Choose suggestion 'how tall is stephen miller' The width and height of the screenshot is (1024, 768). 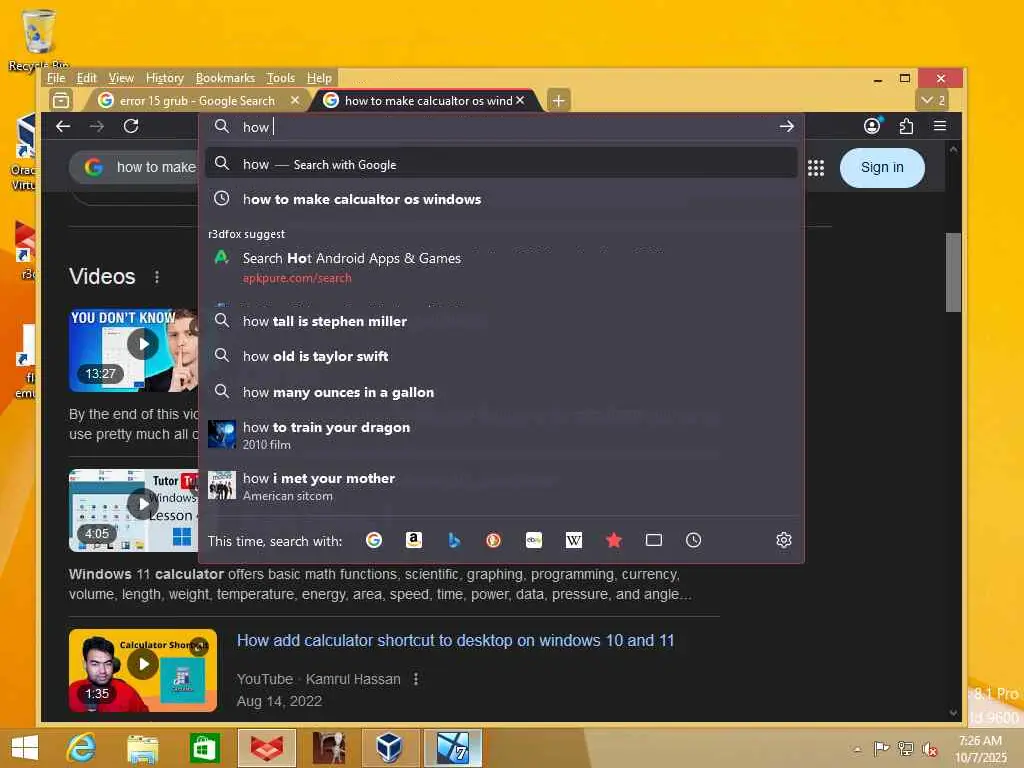pos(502,321)
